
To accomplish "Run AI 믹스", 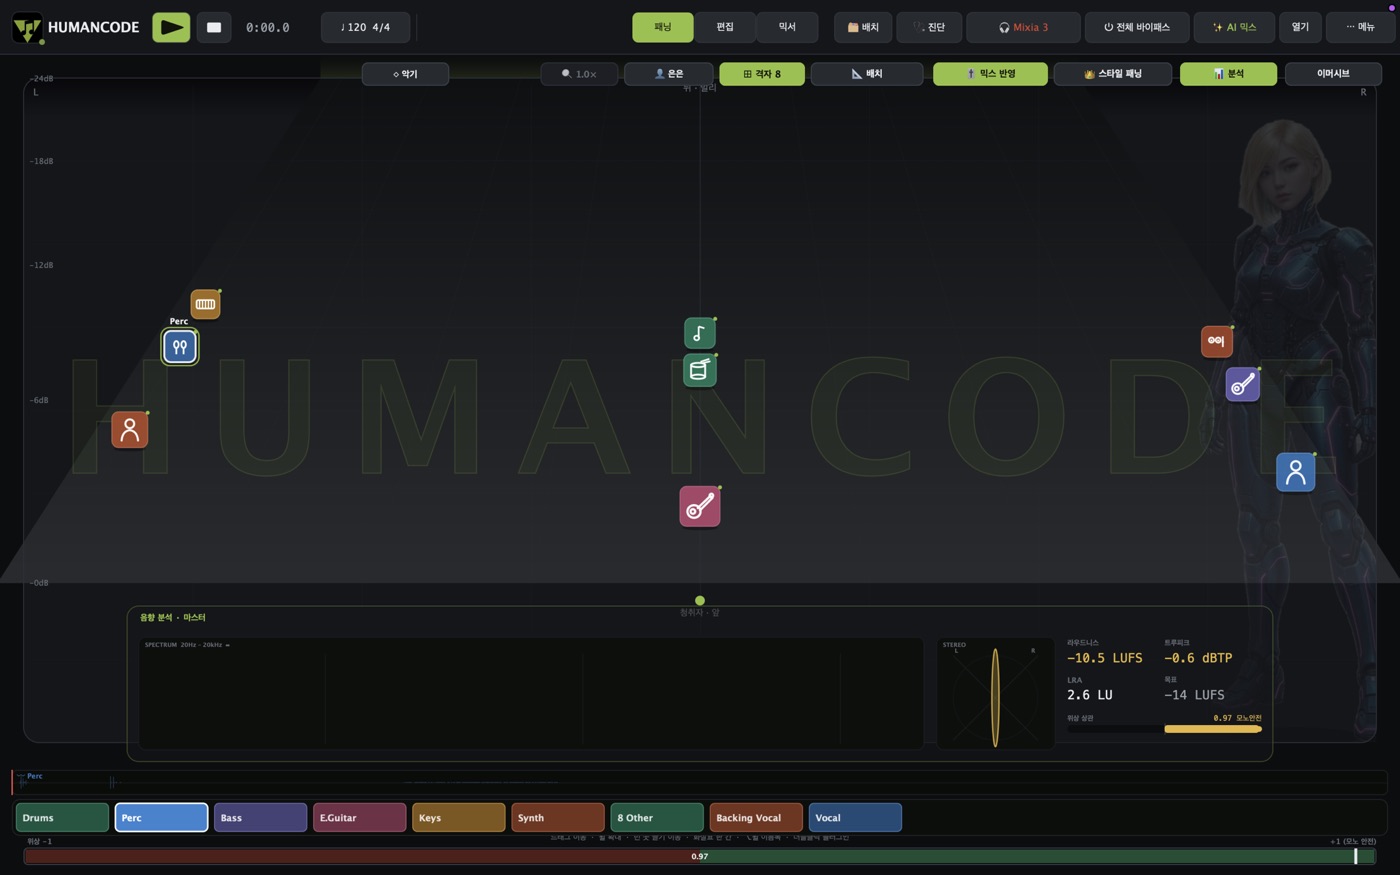I will [1234, 27].
